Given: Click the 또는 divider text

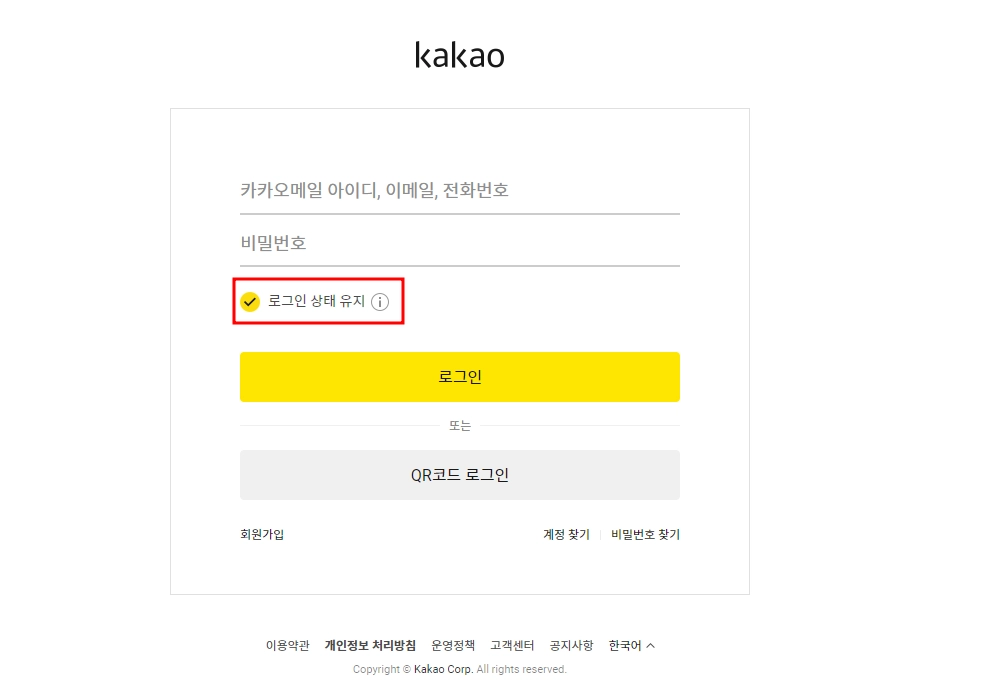Looking at the screenshot, I should [x=459, y=426].
